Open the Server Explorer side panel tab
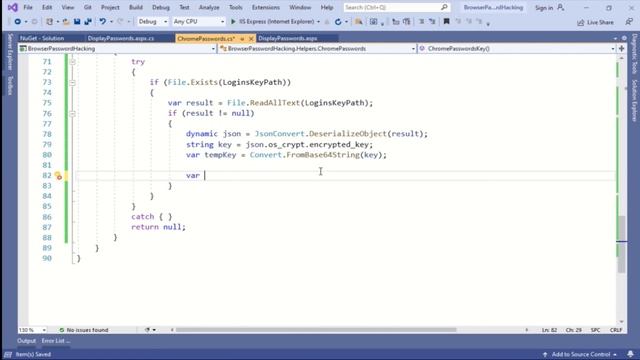 coord(10,52)
